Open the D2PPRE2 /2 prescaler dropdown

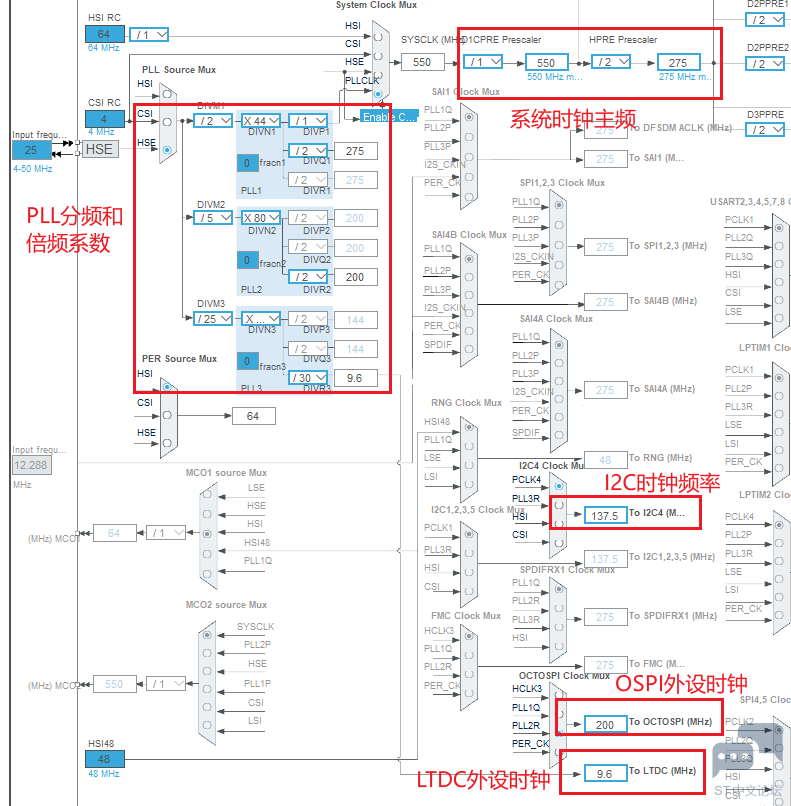point(765,64)
